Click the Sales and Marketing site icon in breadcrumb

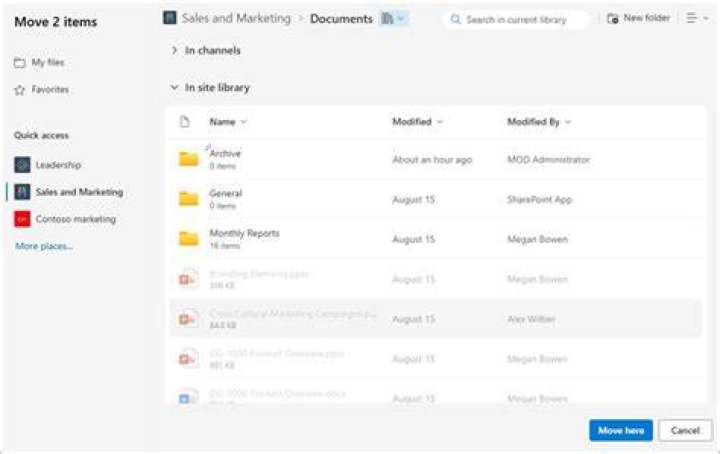point(169,18)
